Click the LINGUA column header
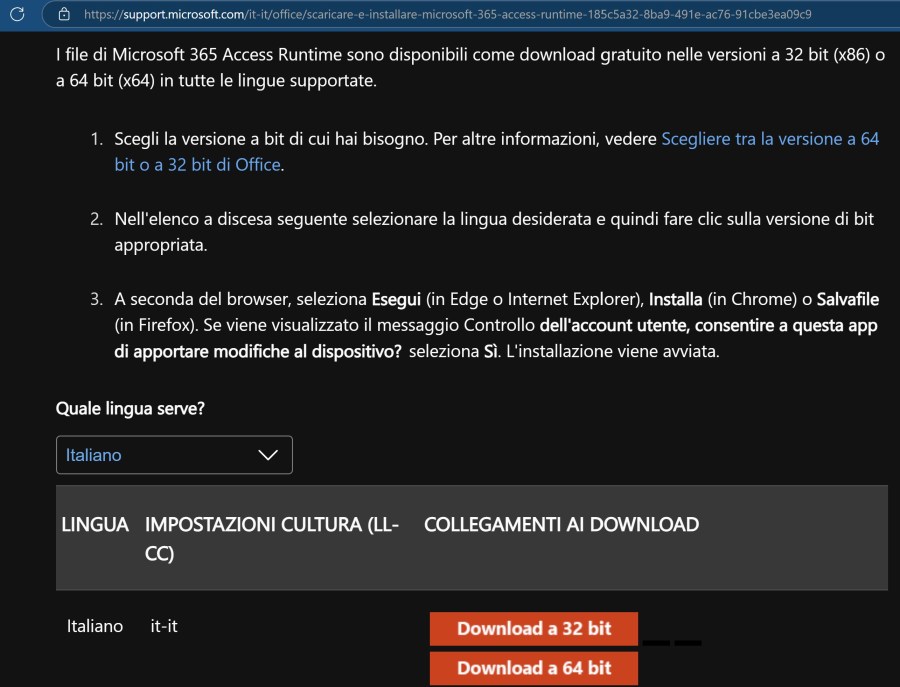The height and width of the screenshot is (687, 900). 95,524
